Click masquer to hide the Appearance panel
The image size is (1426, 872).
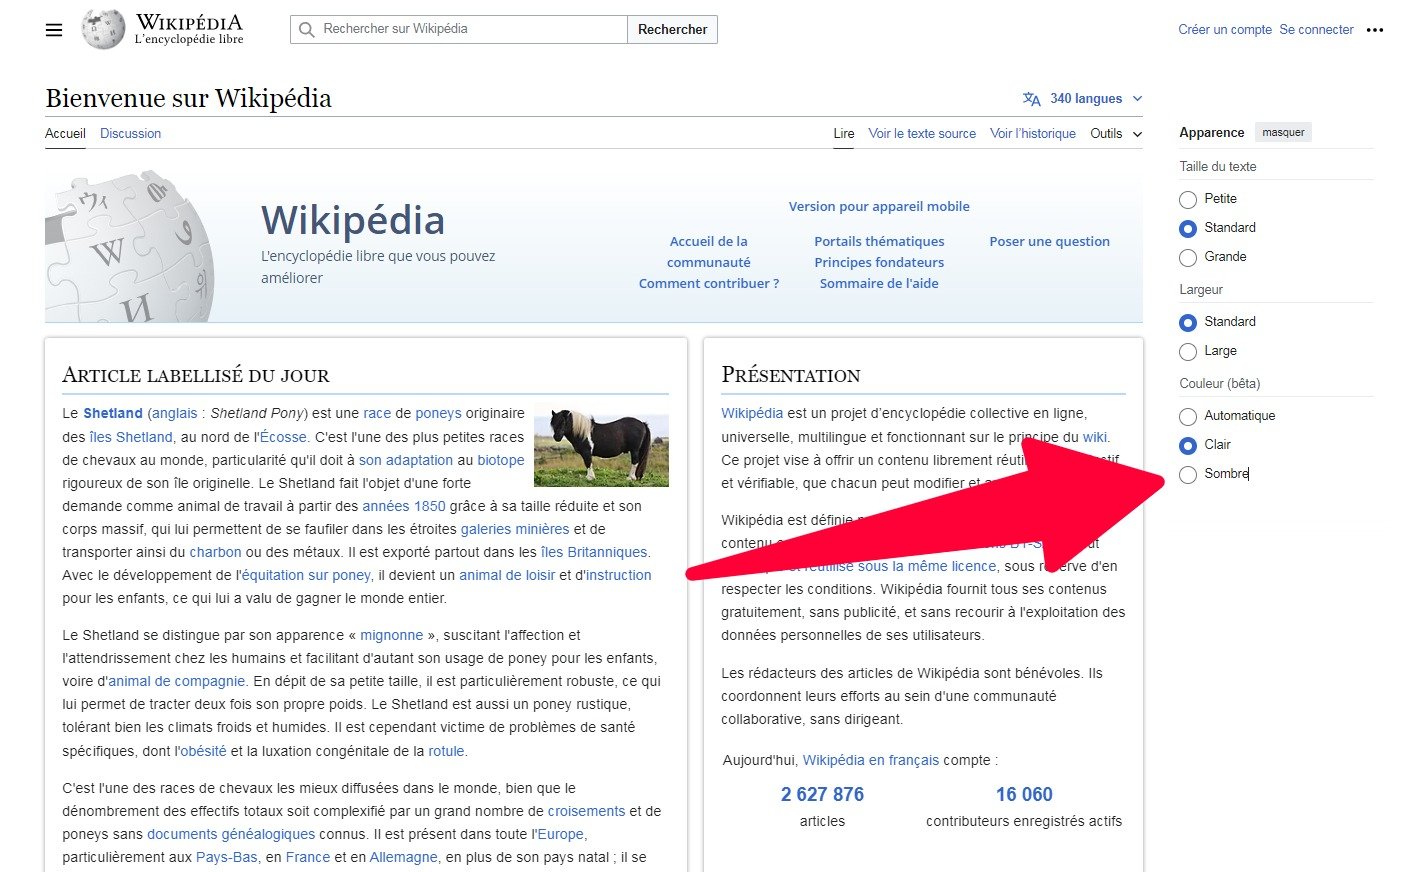1283,131
